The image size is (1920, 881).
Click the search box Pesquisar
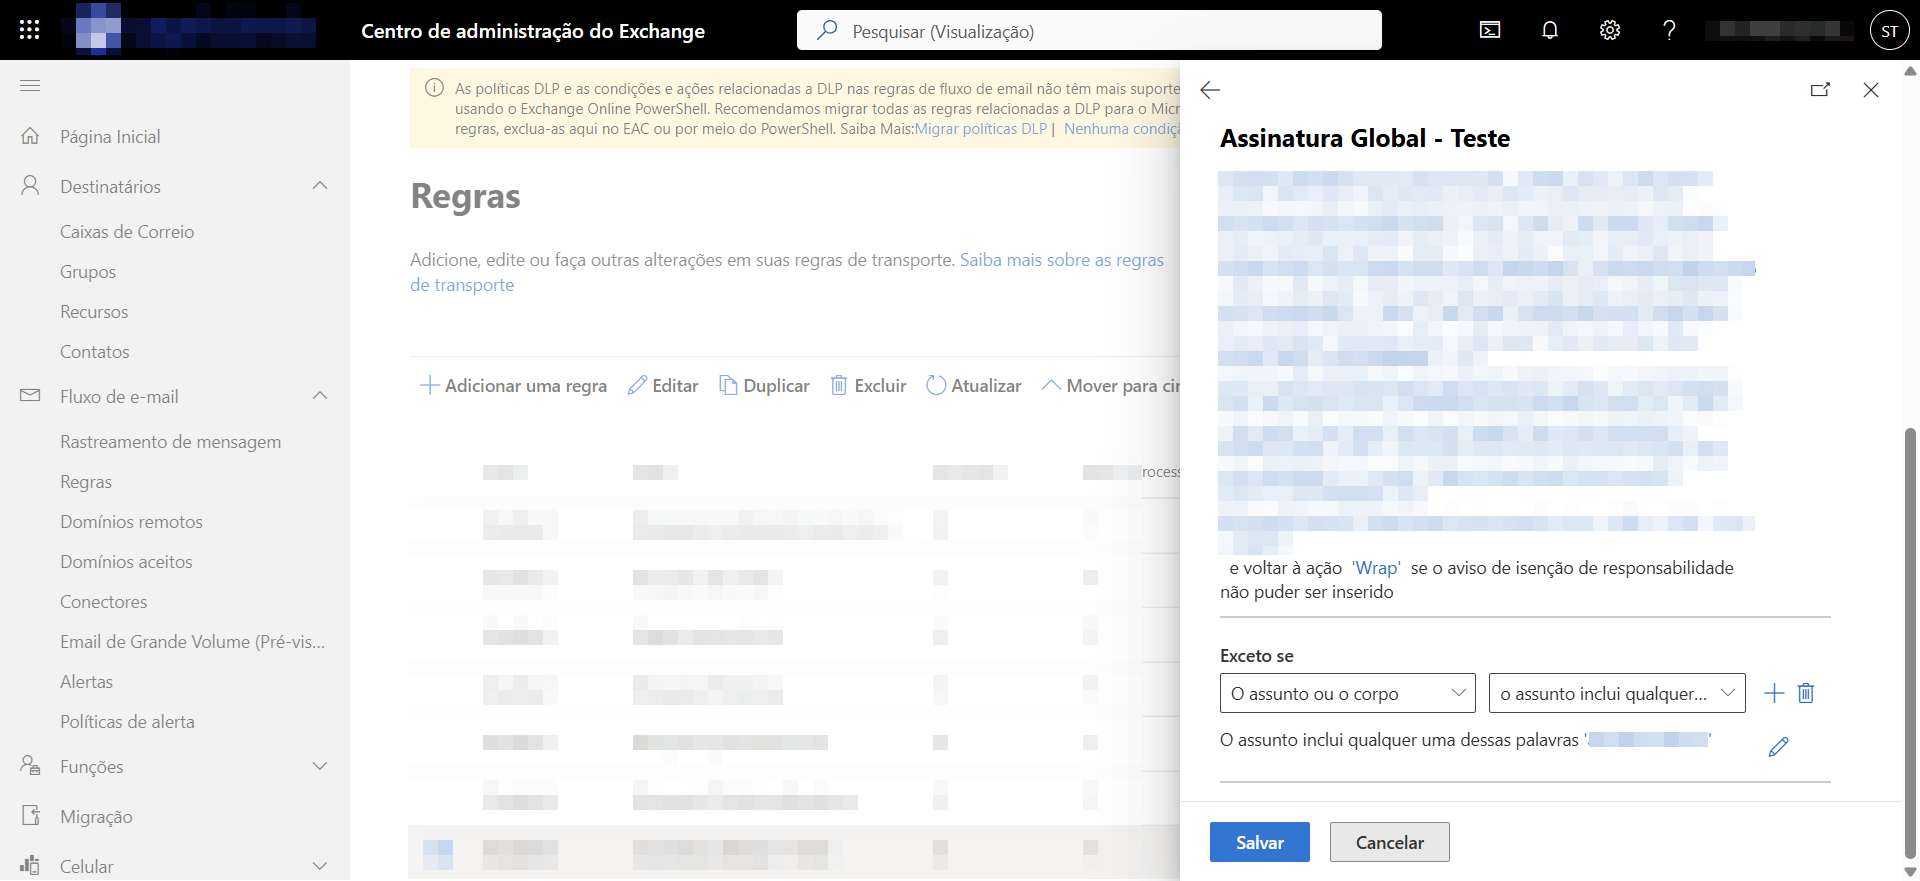pos(1090,31)
